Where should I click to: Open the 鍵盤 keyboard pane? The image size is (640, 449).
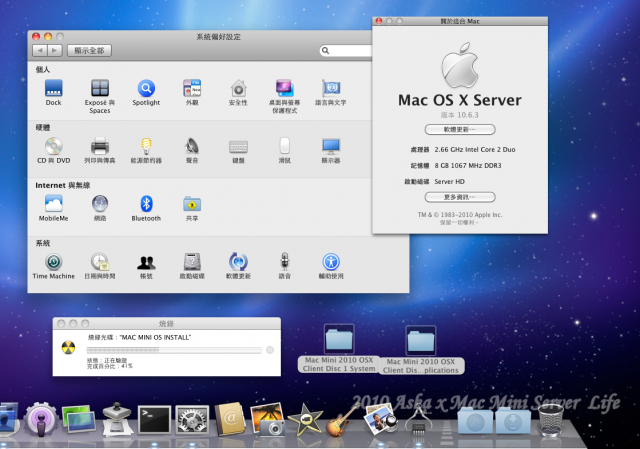[238, 150]
